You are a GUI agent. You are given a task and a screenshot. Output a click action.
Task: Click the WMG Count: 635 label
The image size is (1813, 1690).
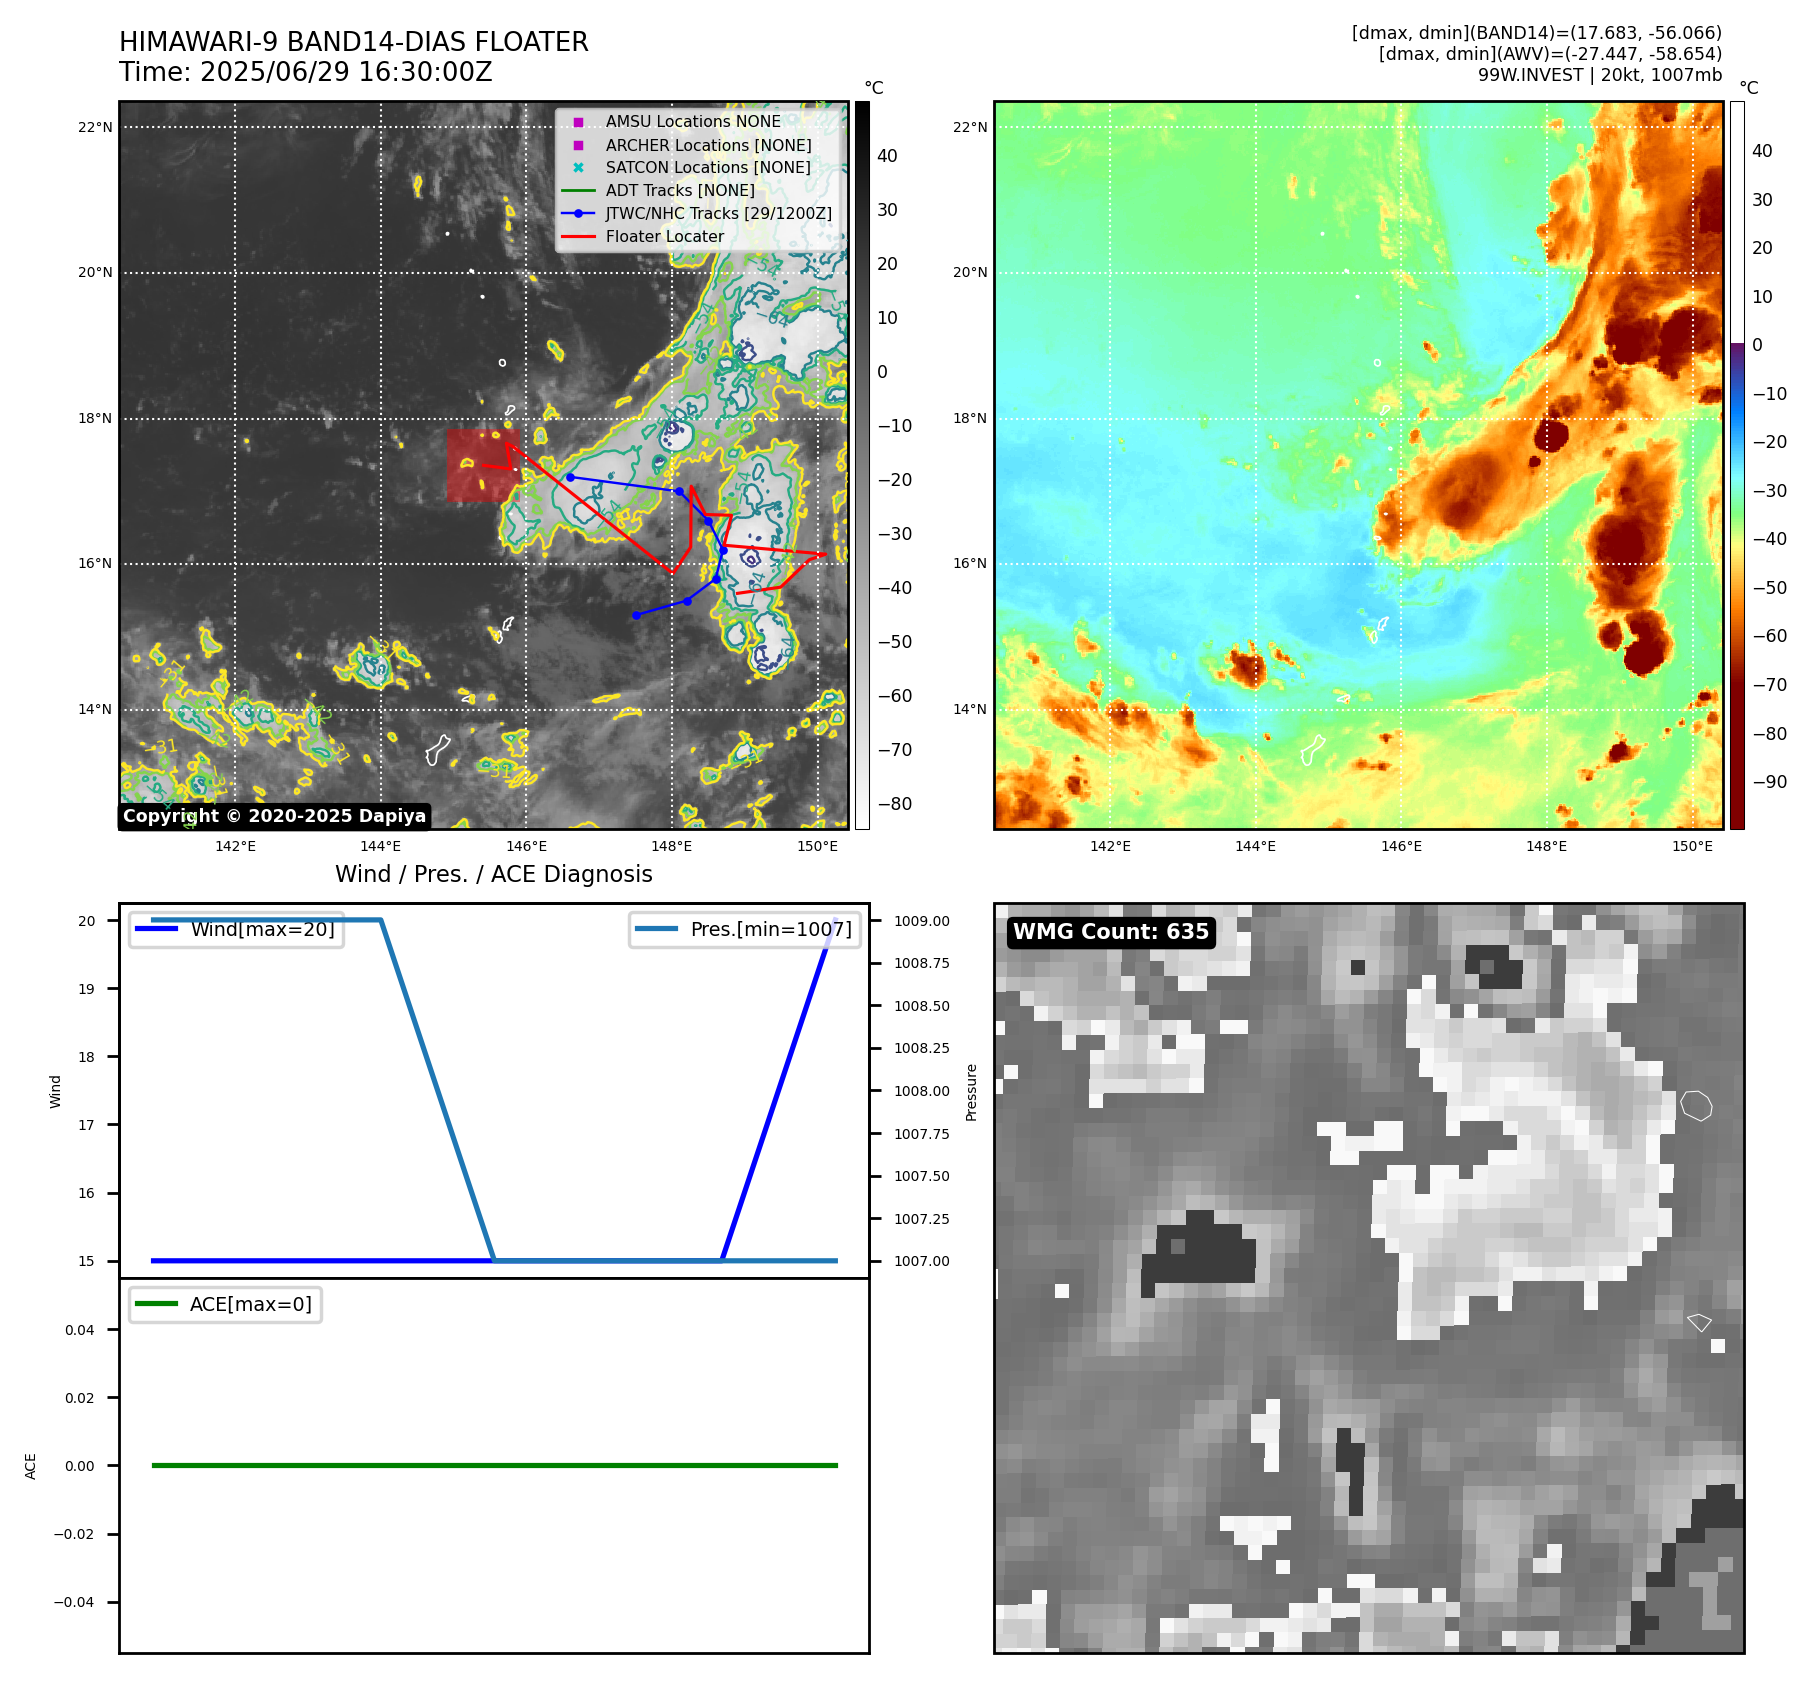point(1111,932)
